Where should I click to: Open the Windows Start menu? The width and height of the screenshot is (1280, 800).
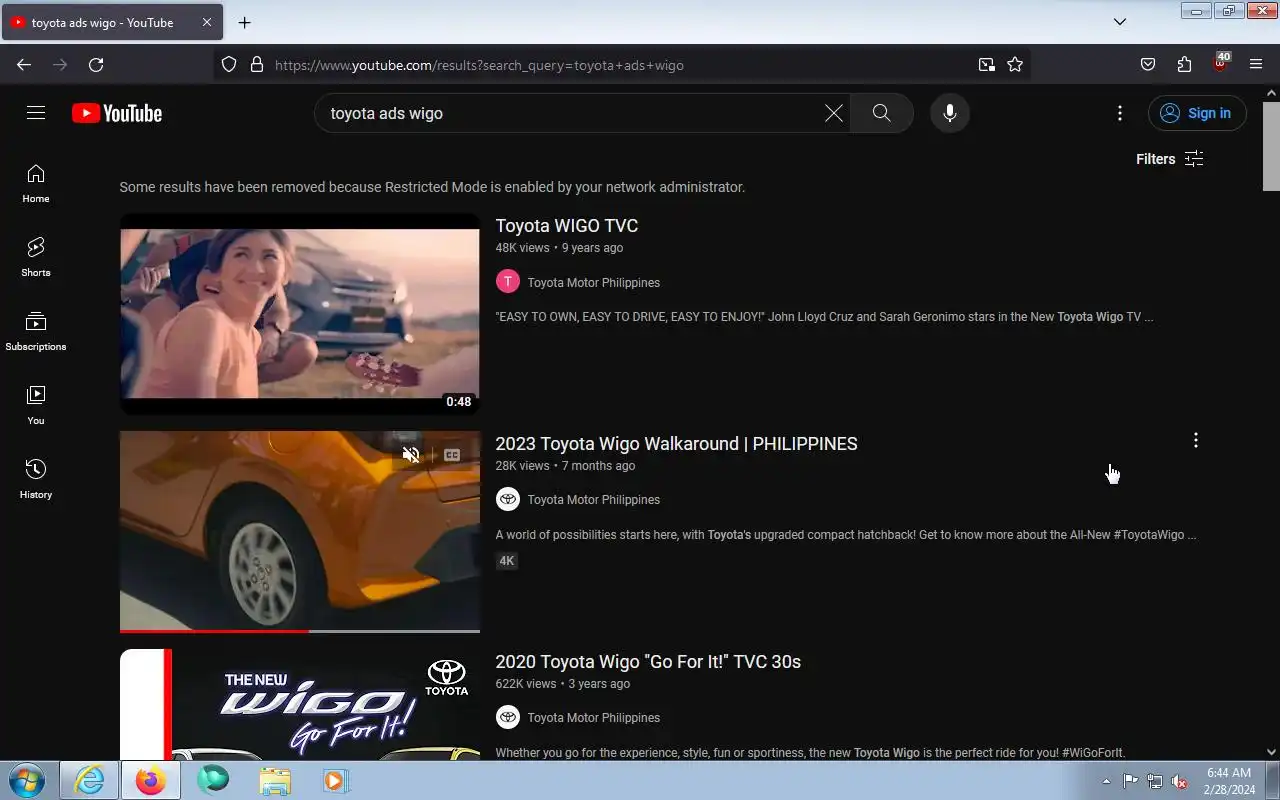point(27,780)
